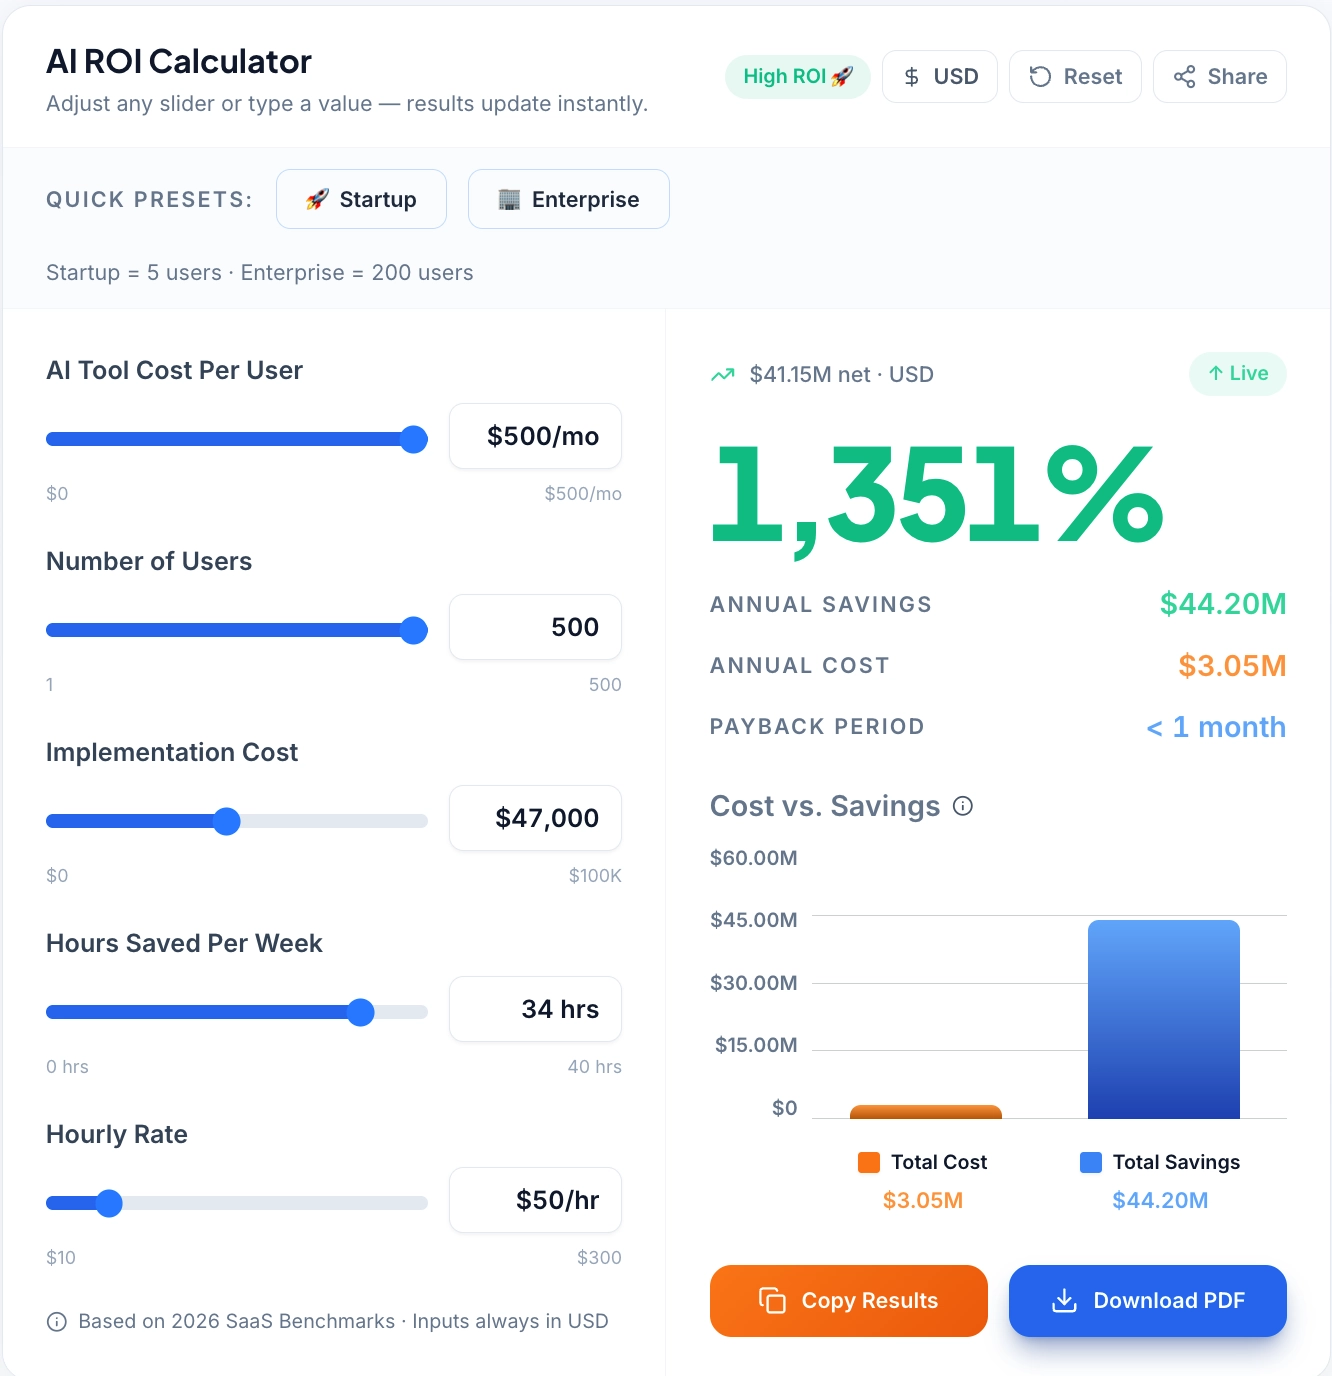Toggle the Total Savings legend swatch
Viewport: 1332px width, 1376px height.
click(1090, 1162)
